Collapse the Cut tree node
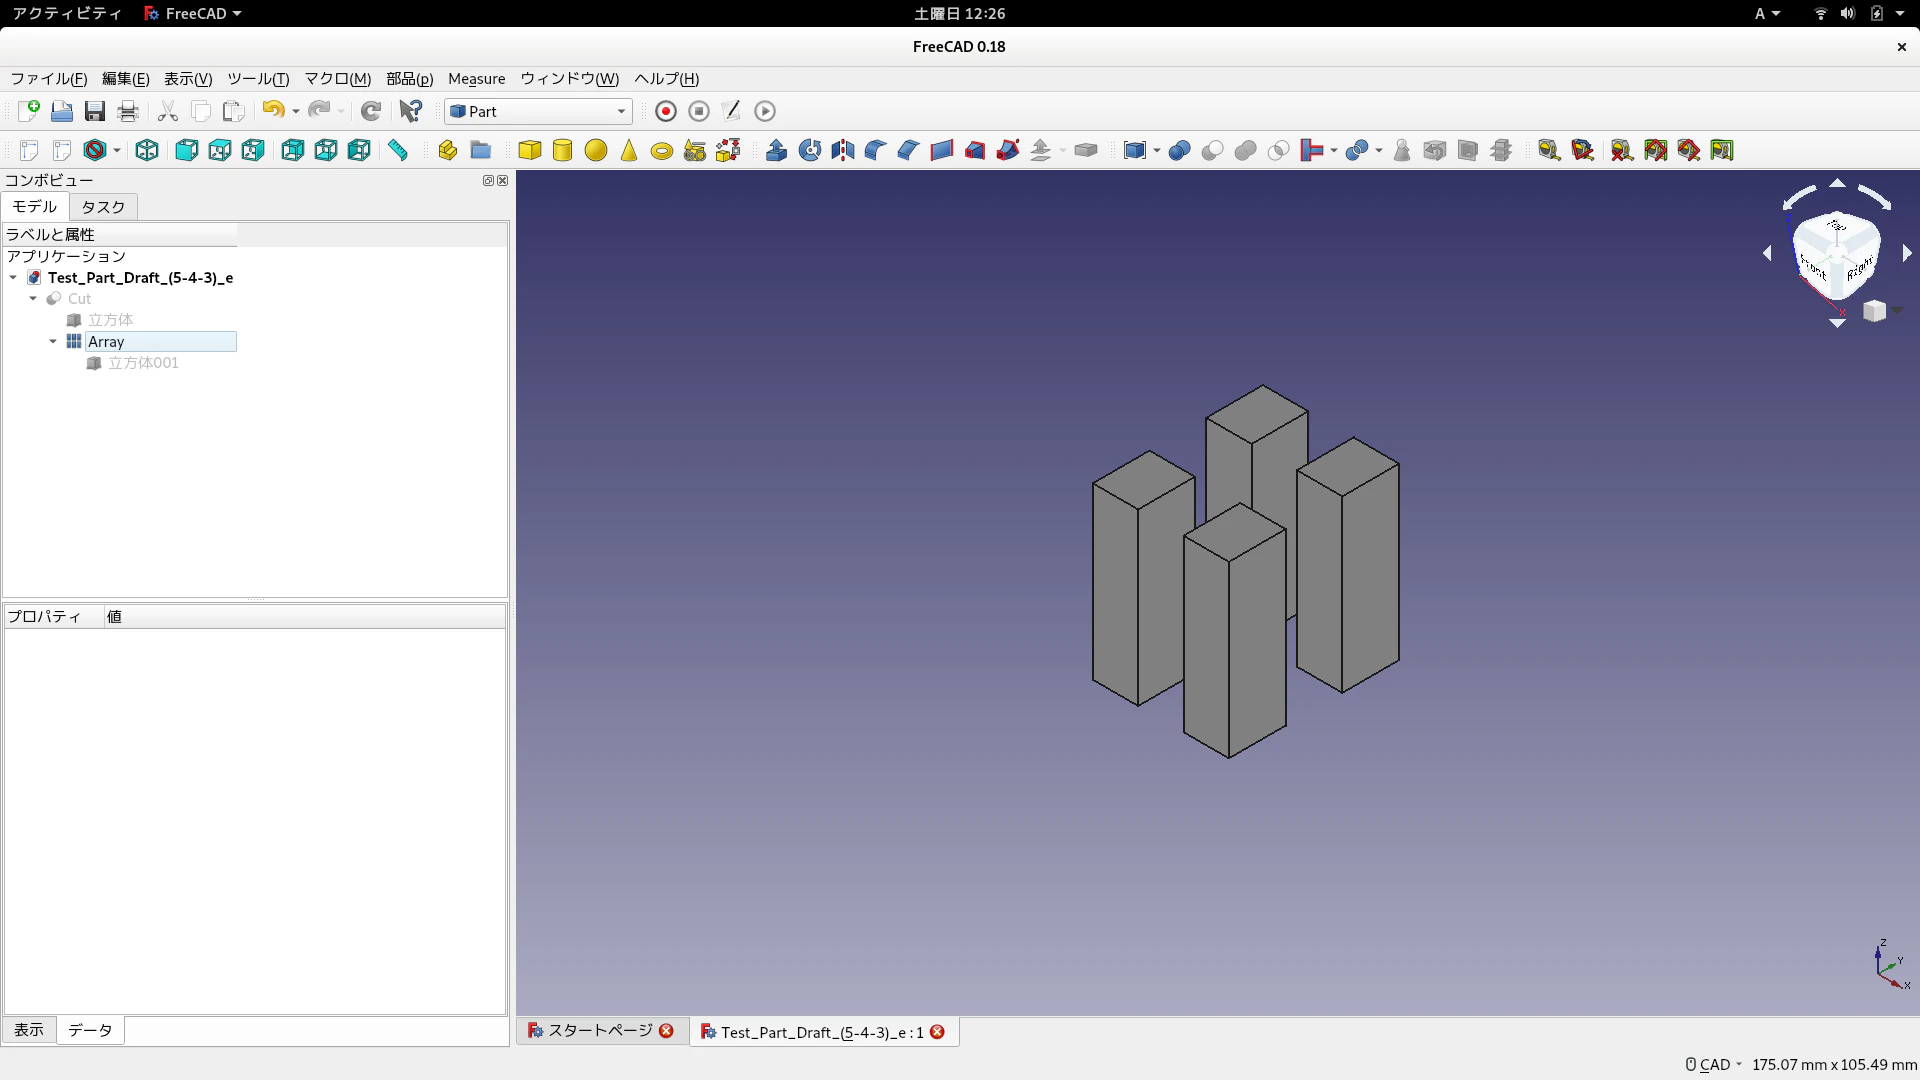This screenshot has width=1920, height=1080. click(x=33, y=299)
